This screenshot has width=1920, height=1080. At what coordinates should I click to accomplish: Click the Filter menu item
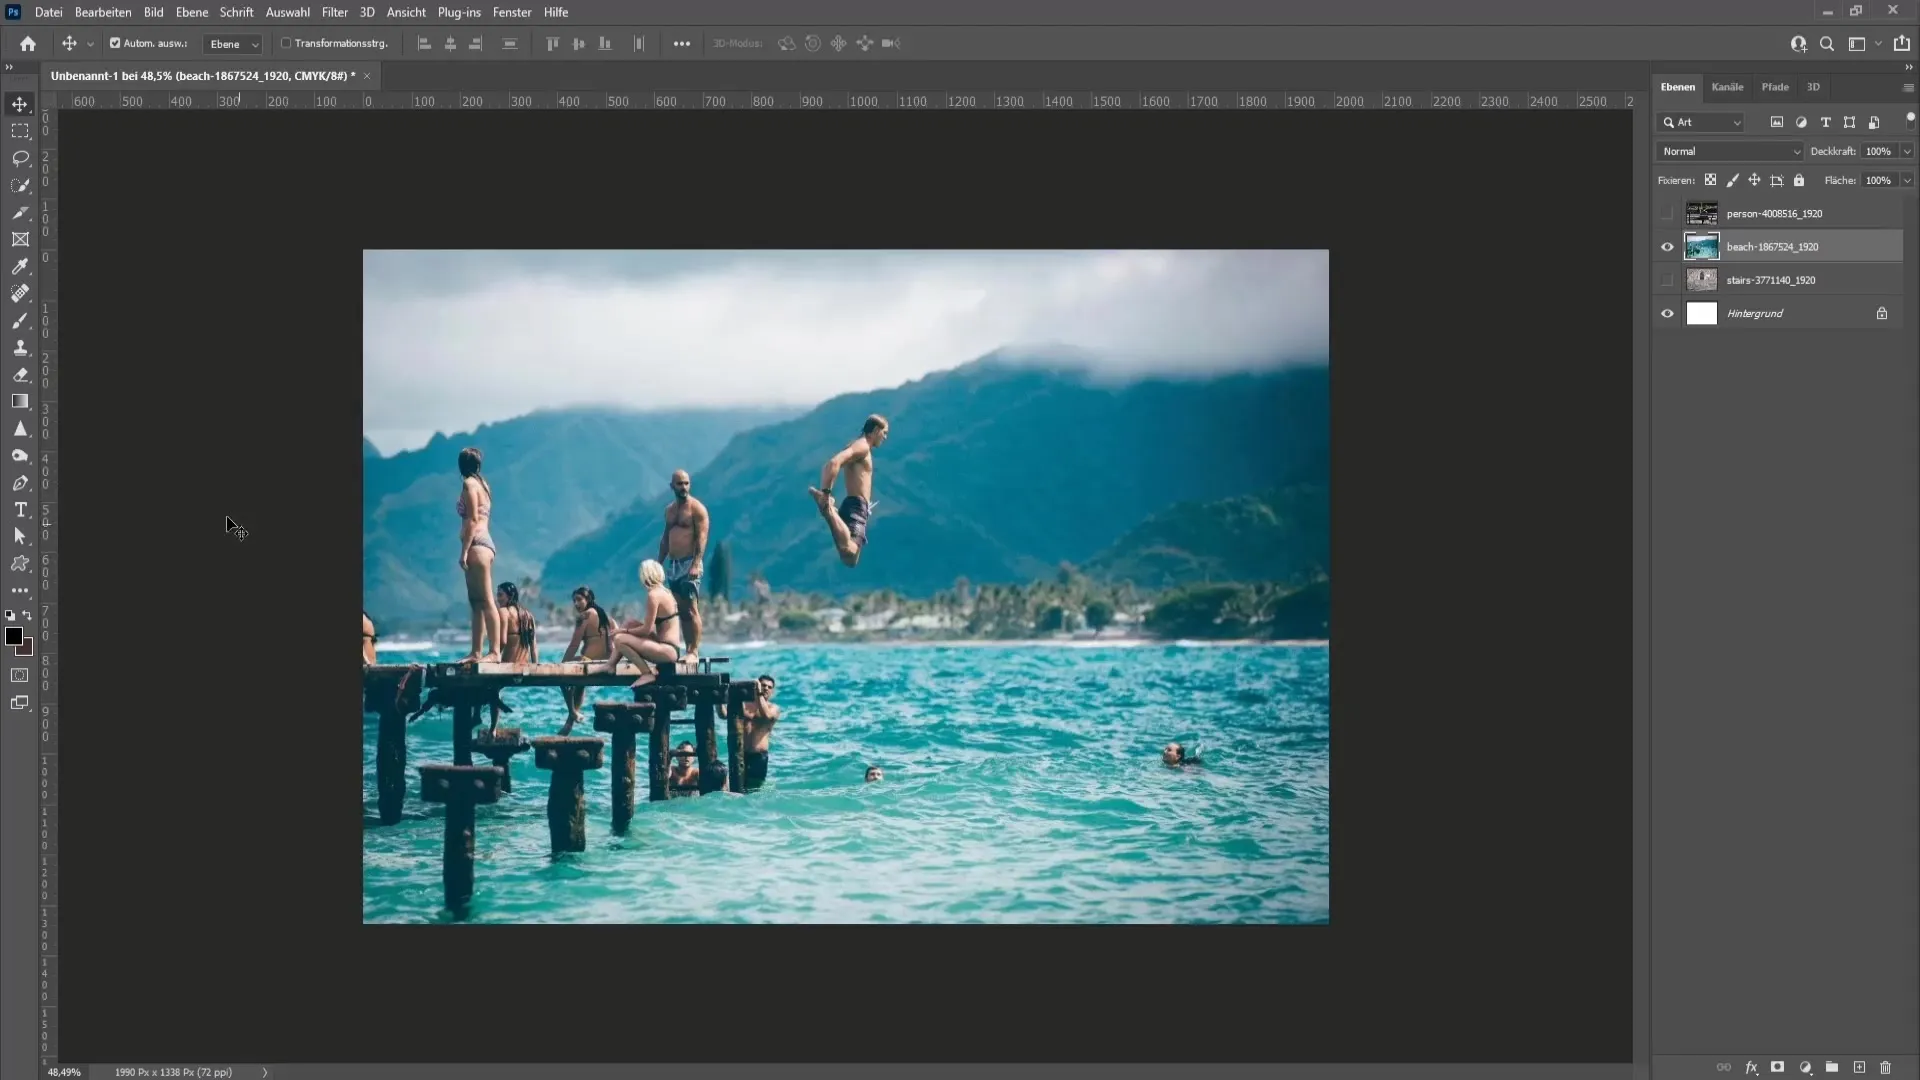[x=334, y=12]
